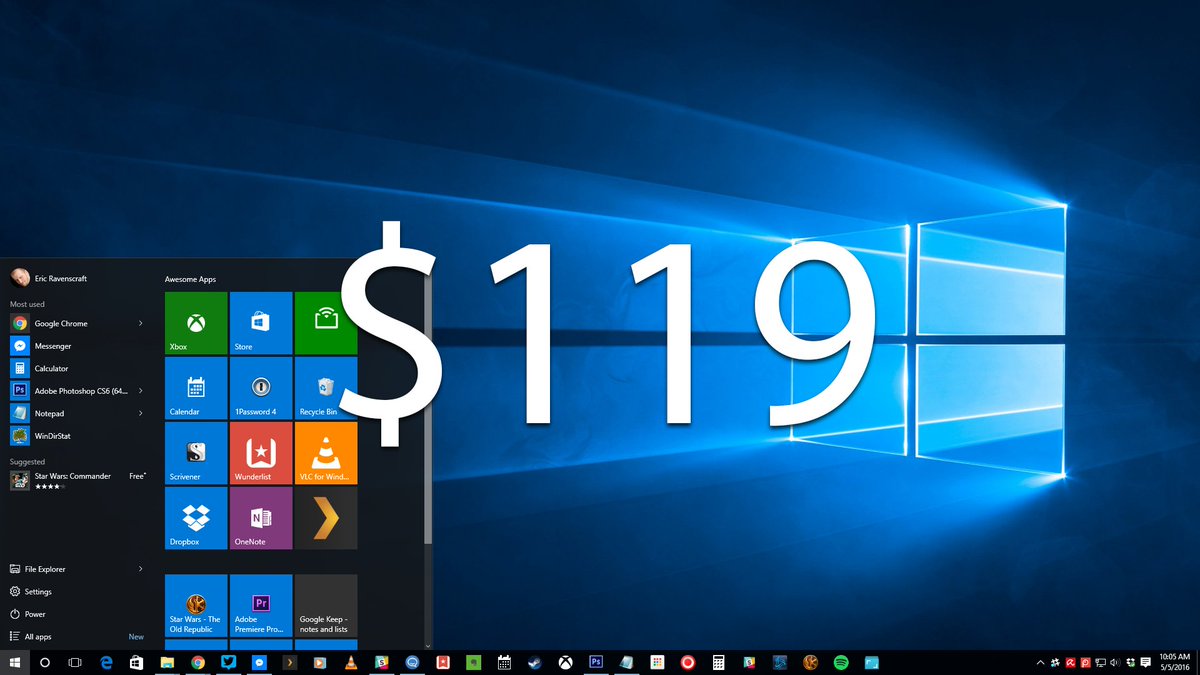
Task: Open the Recycle Bin tile
Action: tap(325, 388)
